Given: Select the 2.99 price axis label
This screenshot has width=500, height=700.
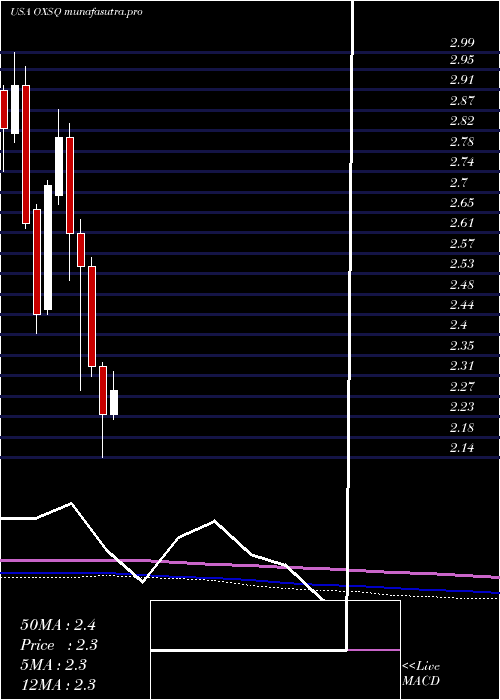Looking at the screenshot, I should [462, 43].
